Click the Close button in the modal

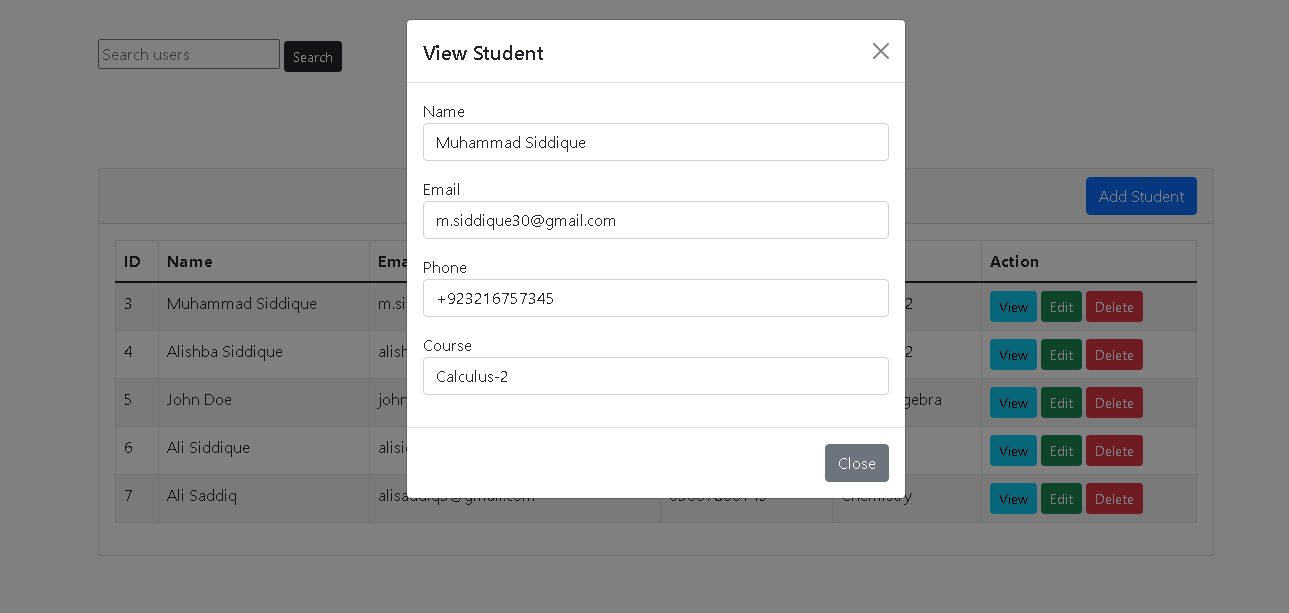[x=856, y=463]
